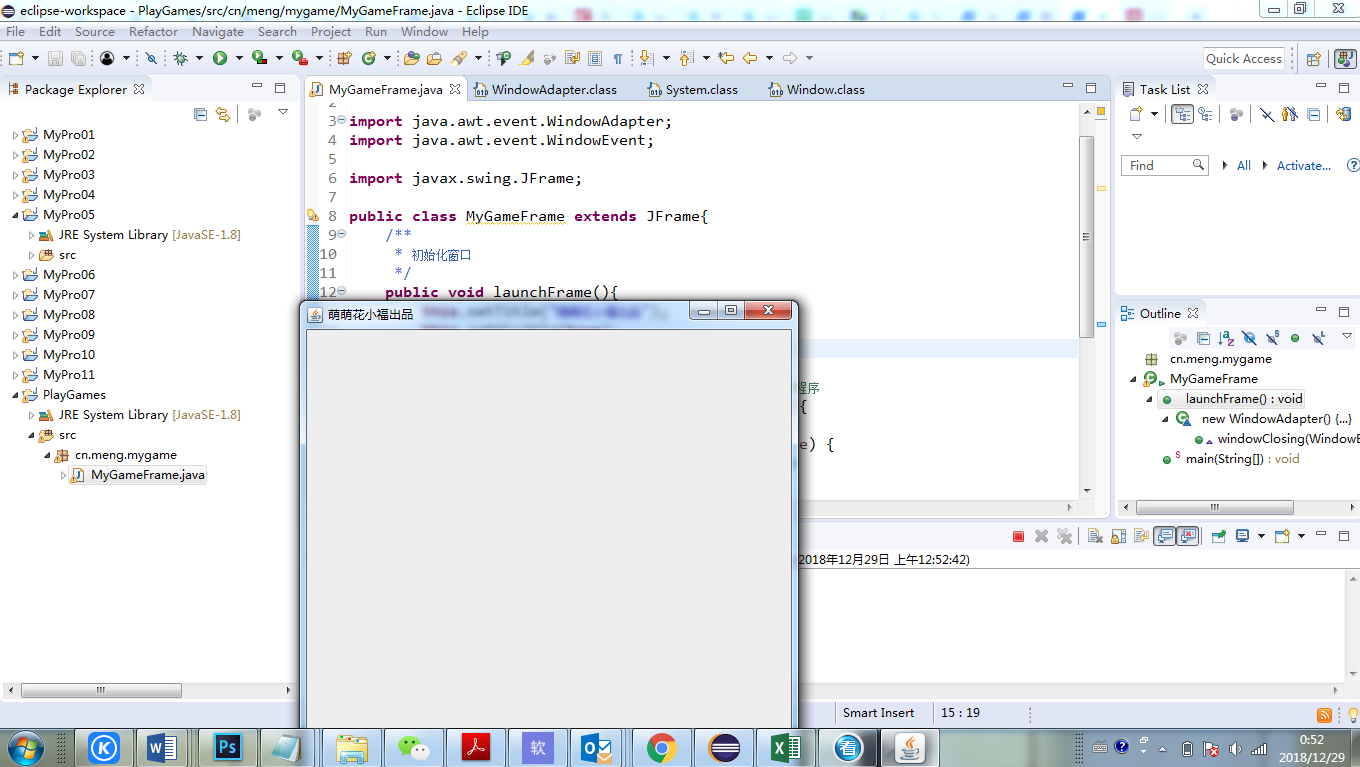This screenshot has width=1360, height=767.
Task: Select main(String[]) in Outline
Action: [x=1242, y=459]
